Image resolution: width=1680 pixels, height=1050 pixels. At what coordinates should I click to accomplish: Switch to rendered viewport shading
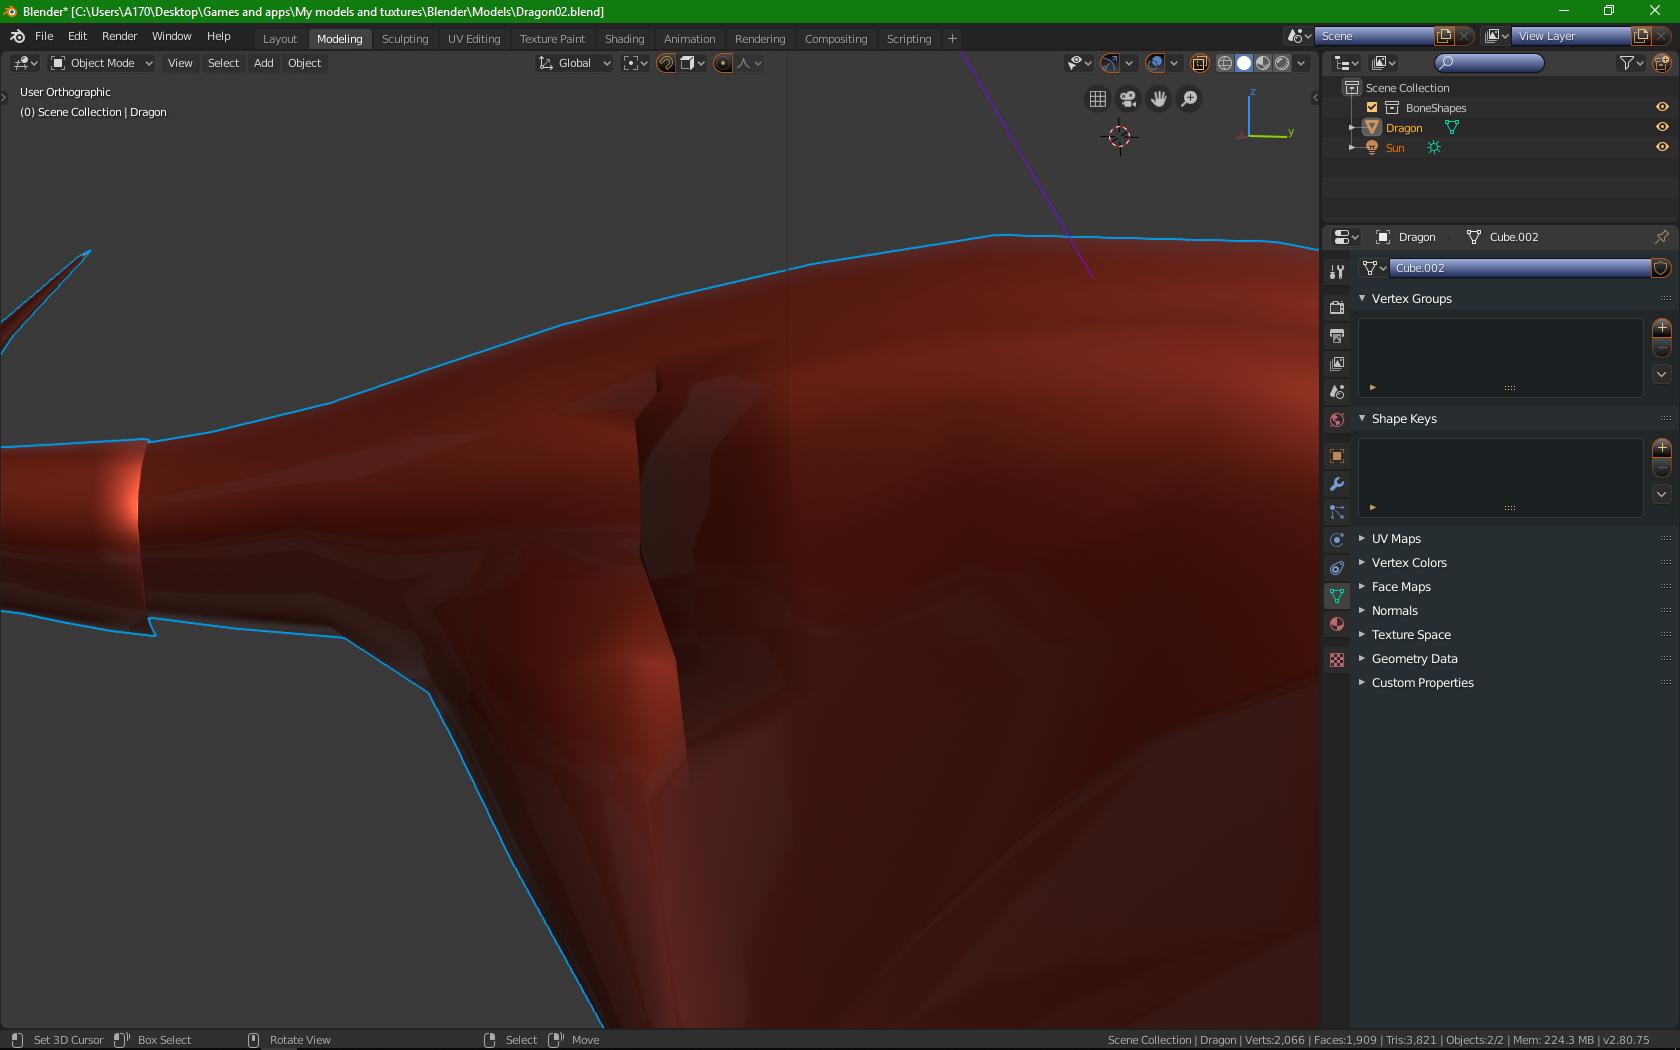click(1282, 63)
